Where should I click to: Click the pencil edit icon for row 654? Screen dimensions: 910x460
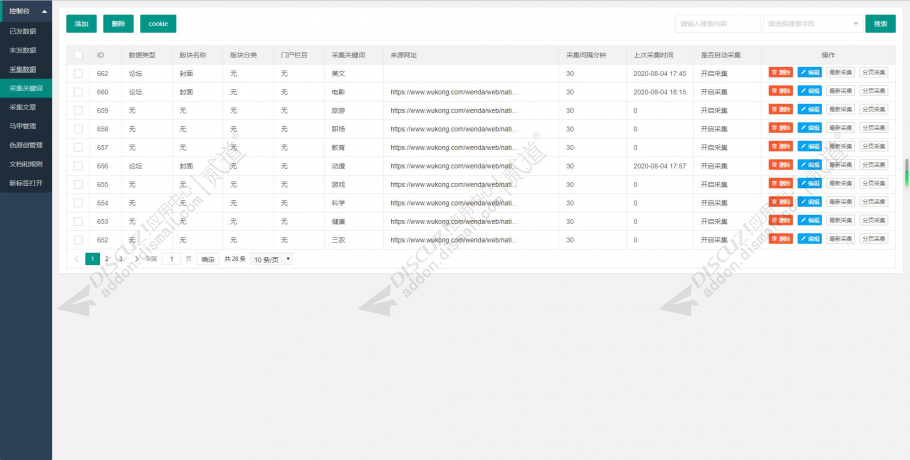(x=803, y=202)
